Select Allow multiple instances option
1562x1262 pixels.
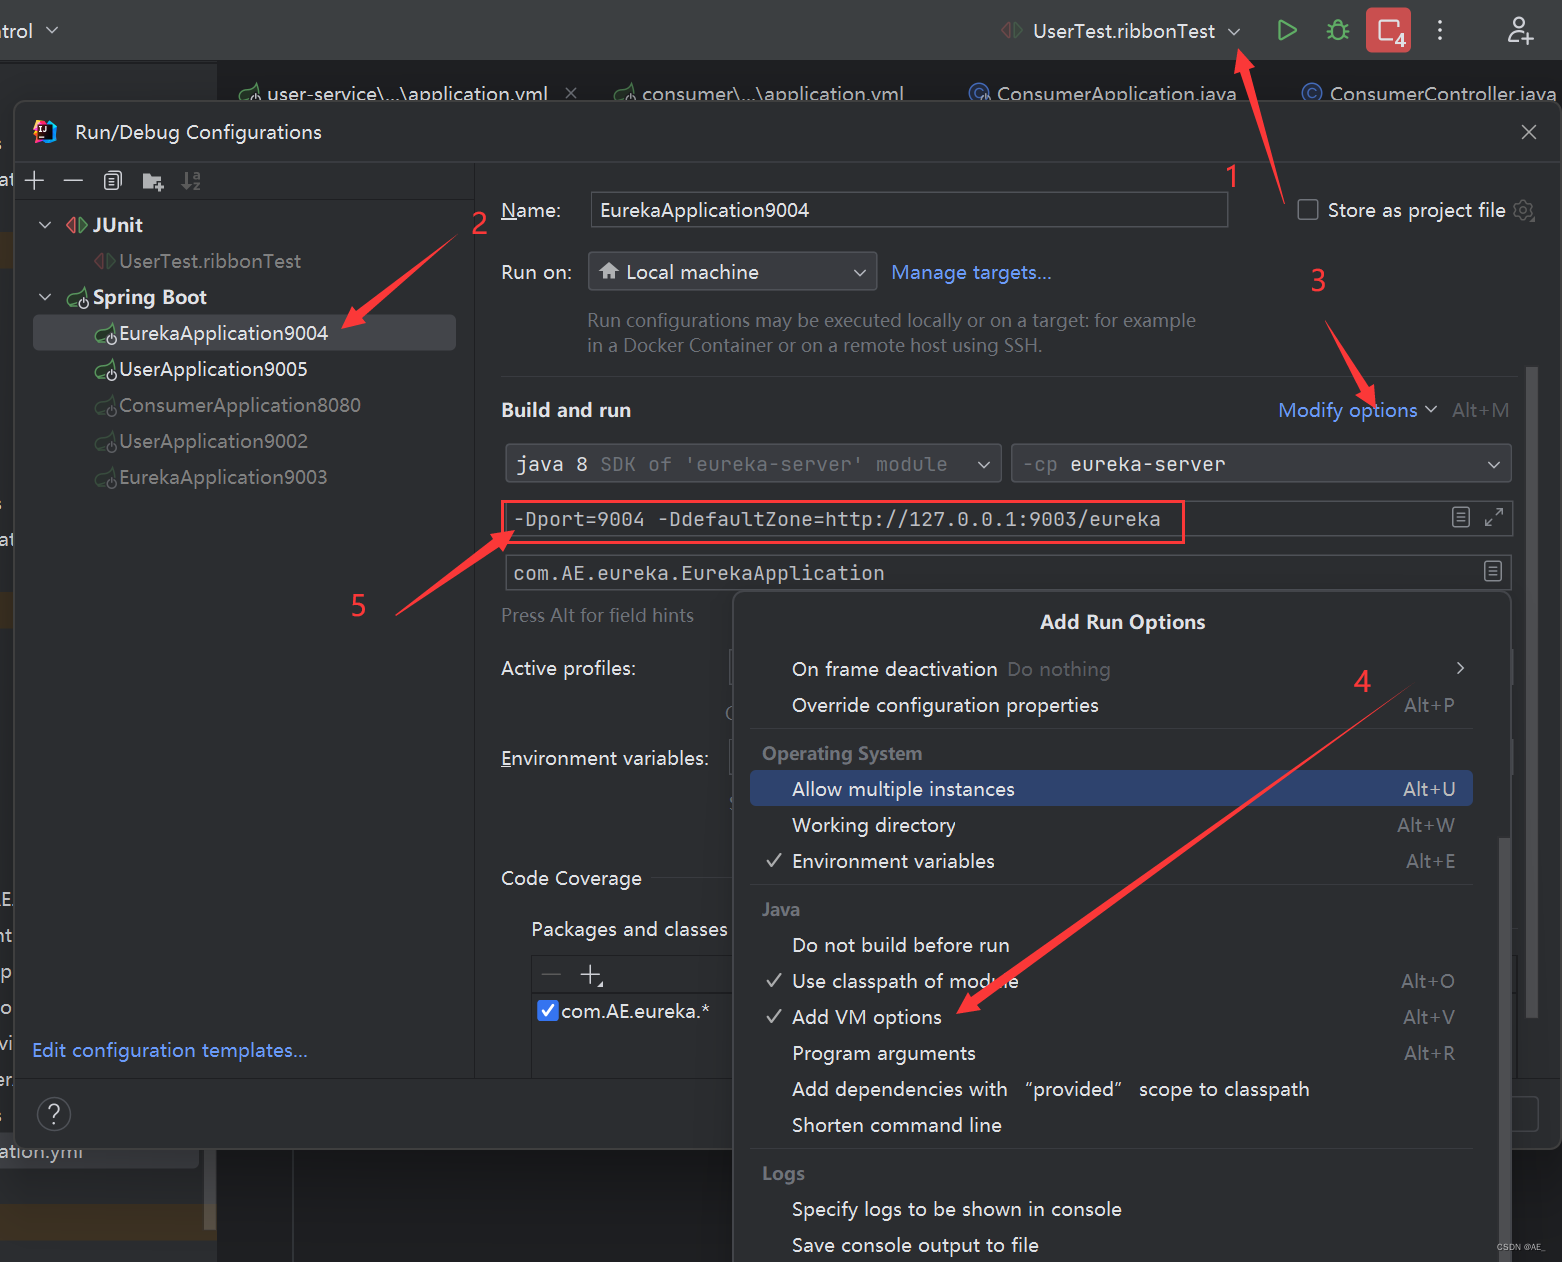1111,789
